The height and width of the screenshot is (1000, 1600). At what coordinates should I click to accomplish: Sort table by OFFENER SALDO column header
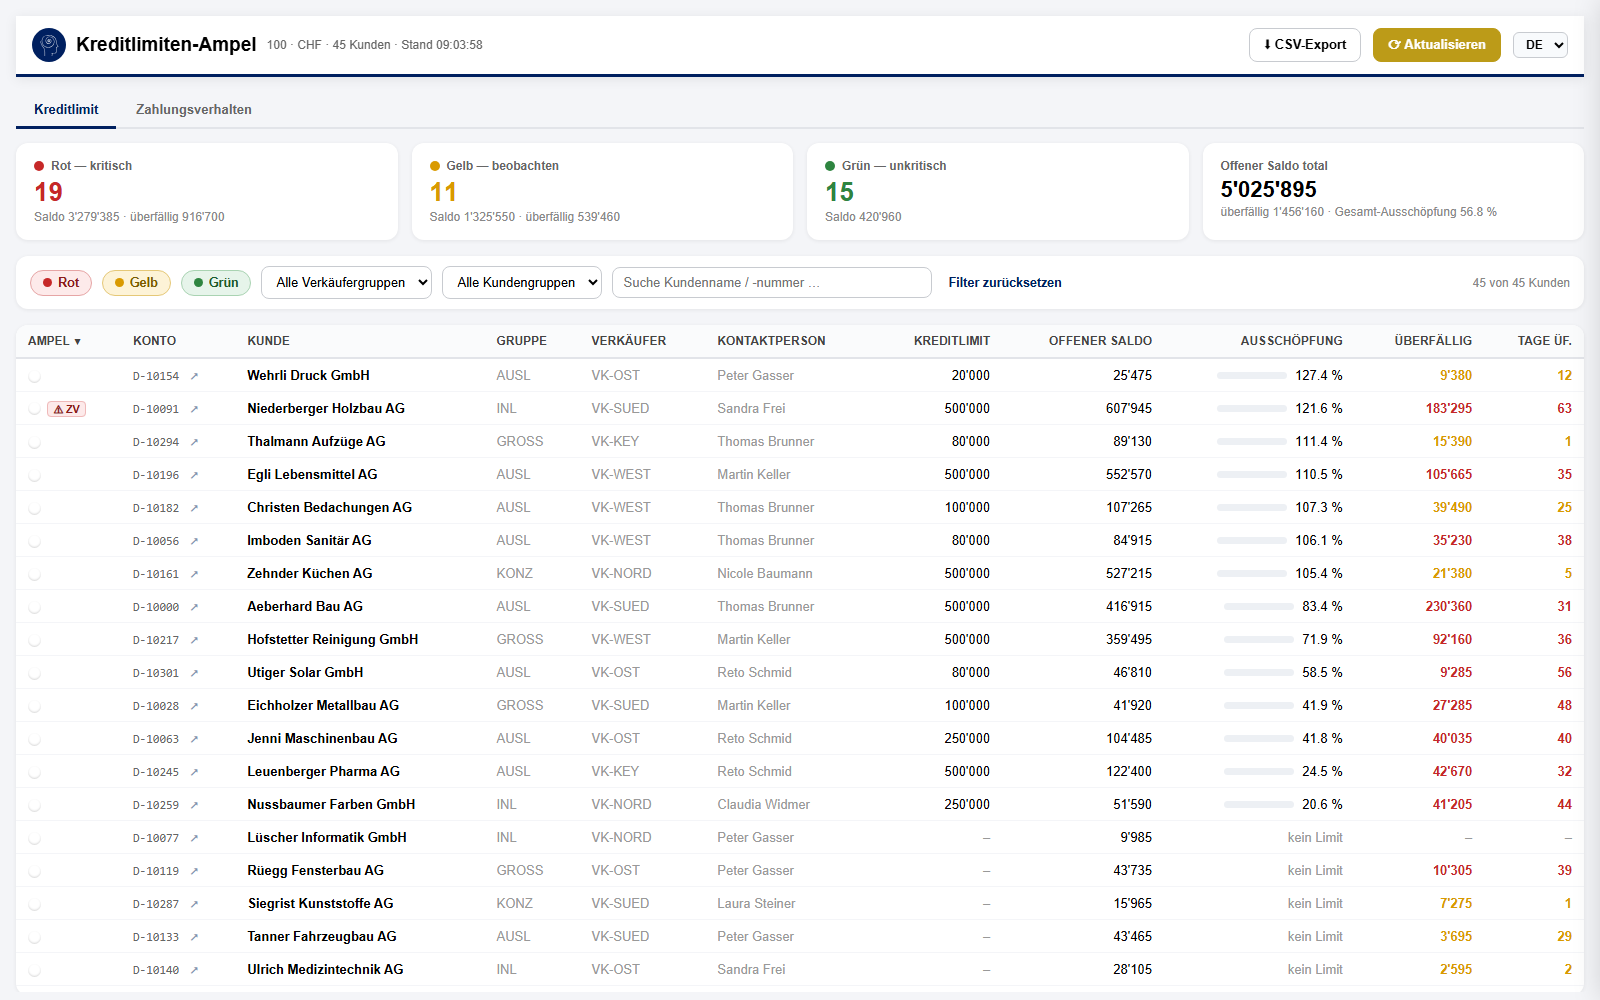point(1100,341)
